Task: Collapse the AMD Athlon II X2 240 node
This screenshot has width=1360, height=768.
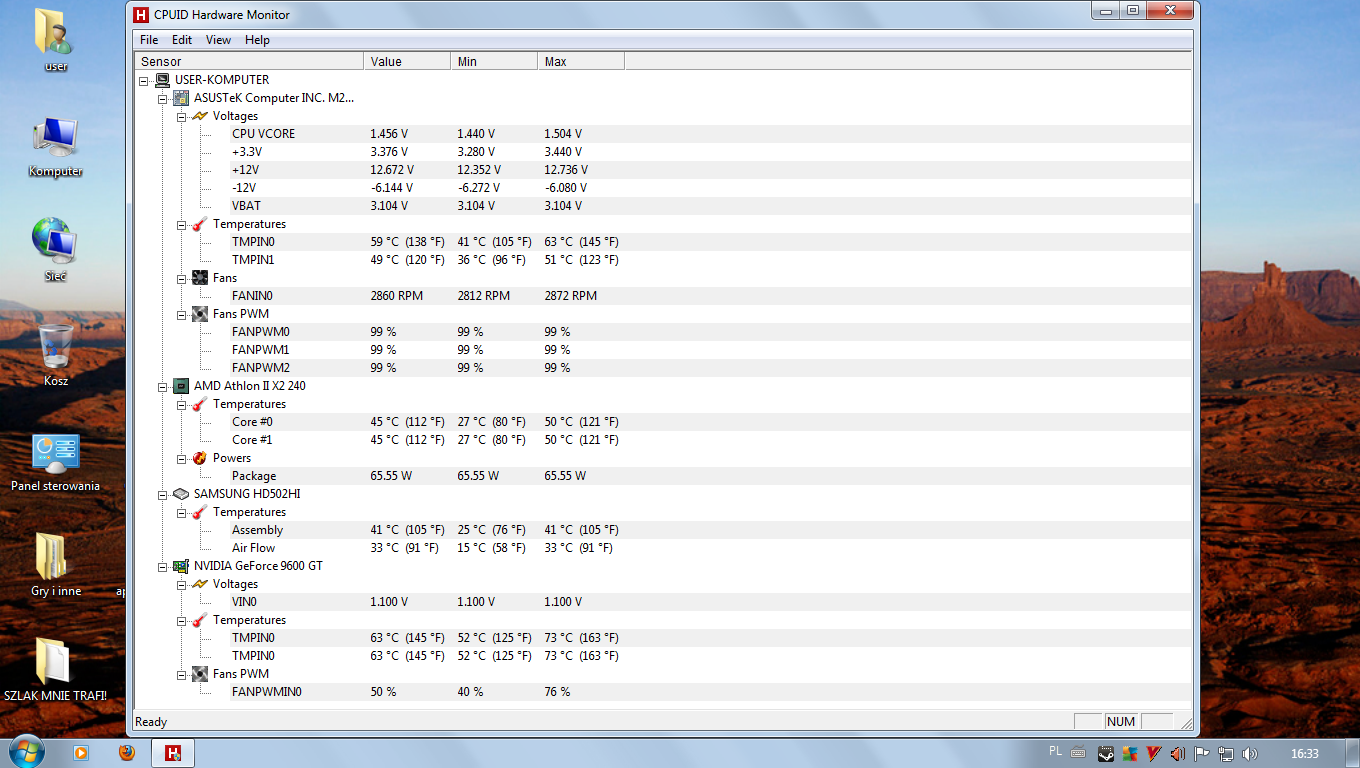Action: pos(163,386)
